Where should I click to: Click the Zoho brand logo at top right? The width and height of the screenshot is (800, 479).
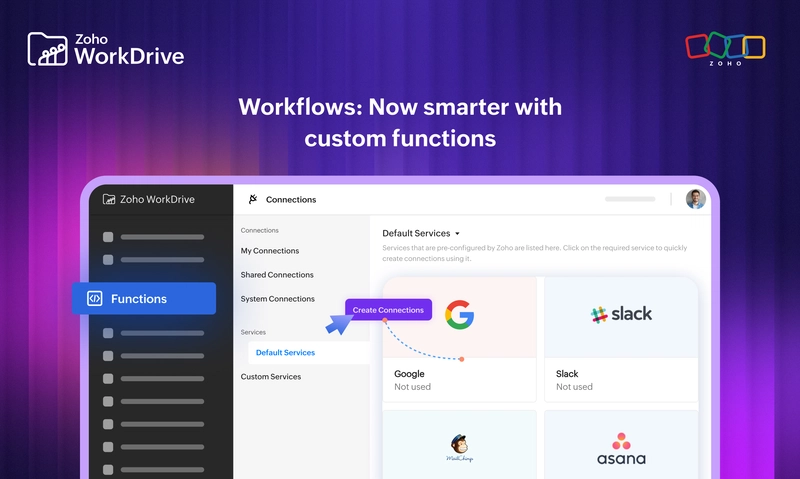(725, 50)
